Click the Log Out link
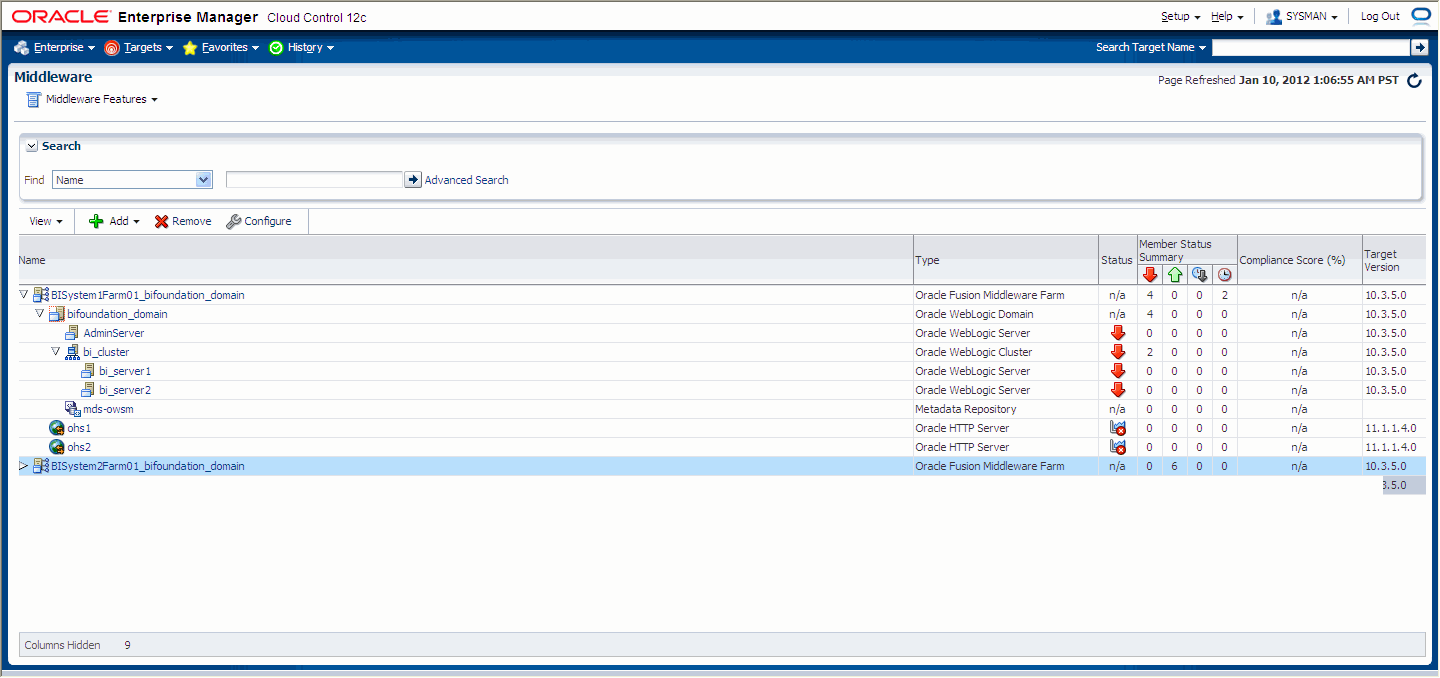Screen dimensions: 1440x678 point(1380,16)
